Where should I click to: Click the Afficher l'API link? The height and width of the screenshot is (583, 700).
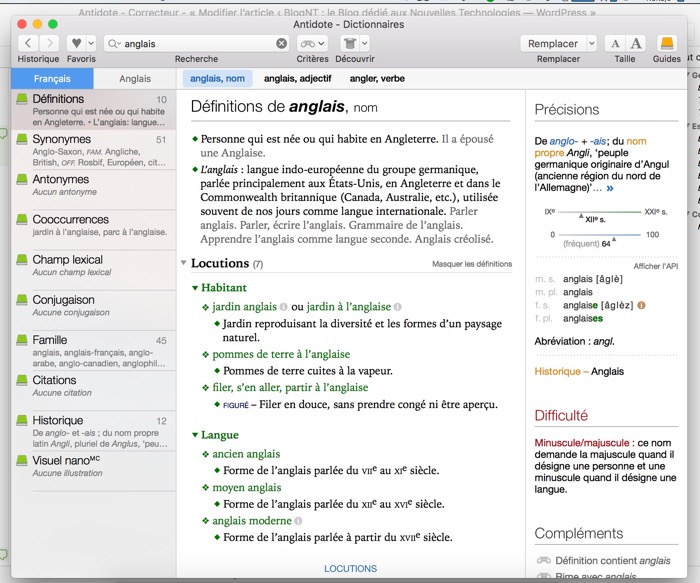655,266
